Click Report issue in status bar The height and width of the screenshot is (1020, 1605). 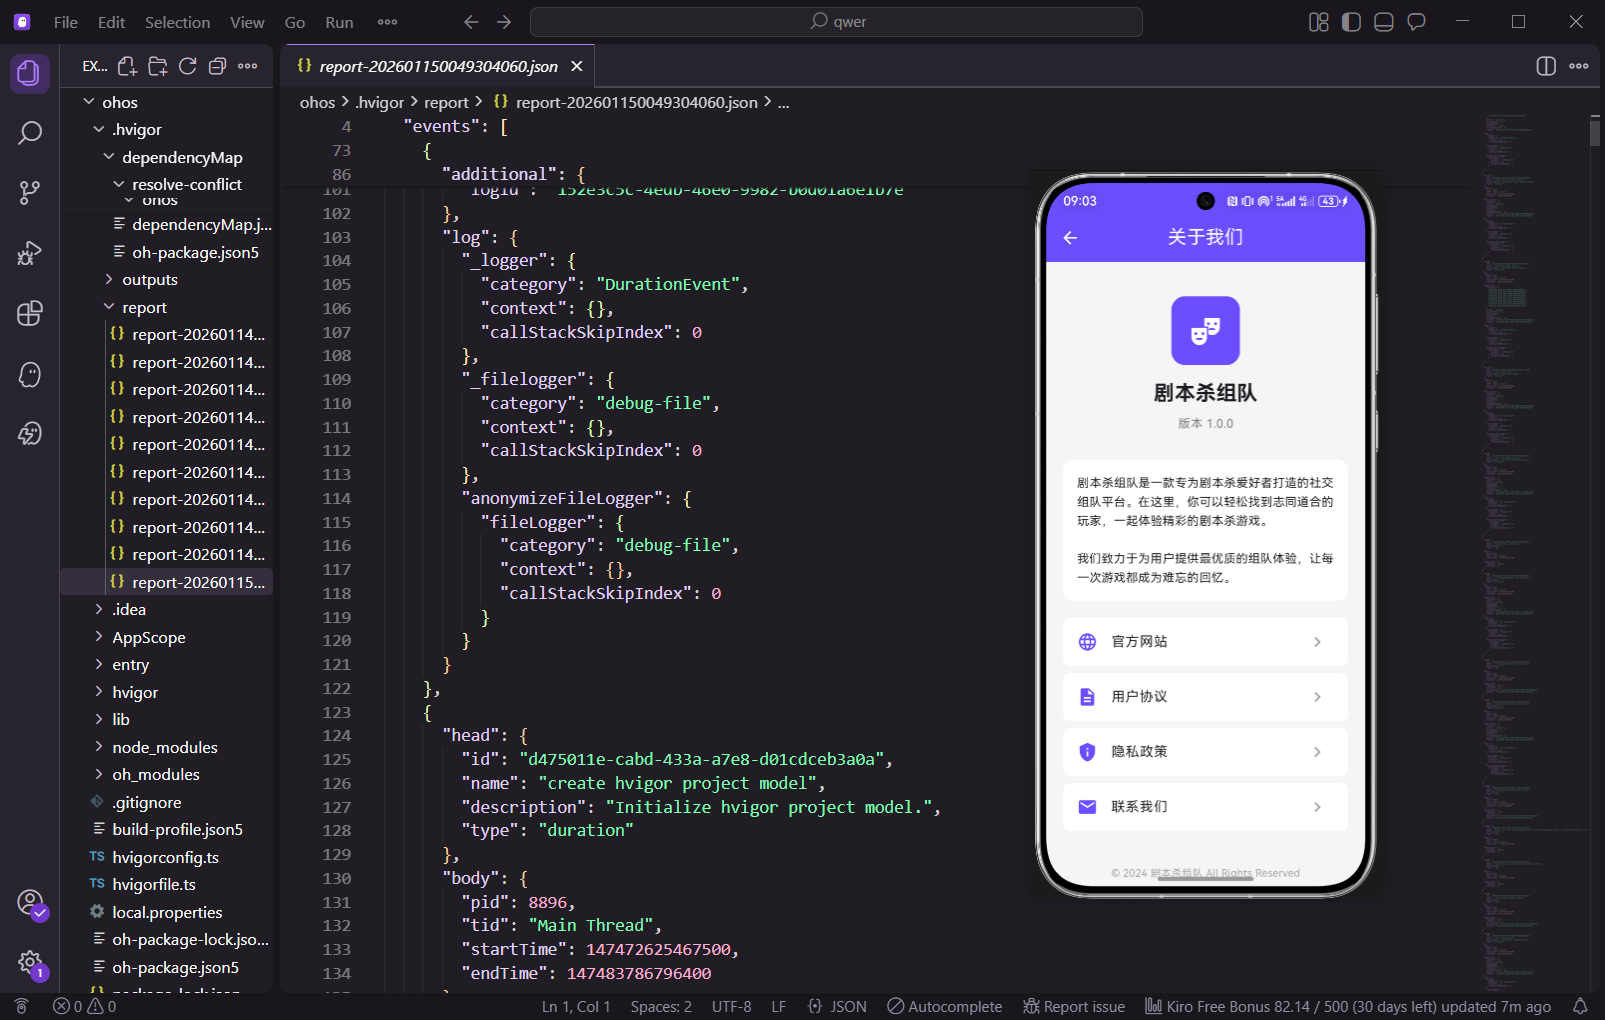(x=1074, y=1006)
